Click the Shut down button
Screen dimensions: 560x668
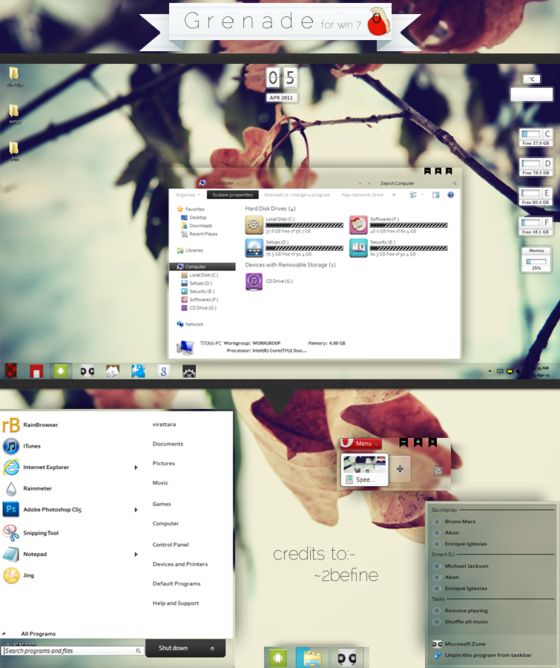[173, 648]
